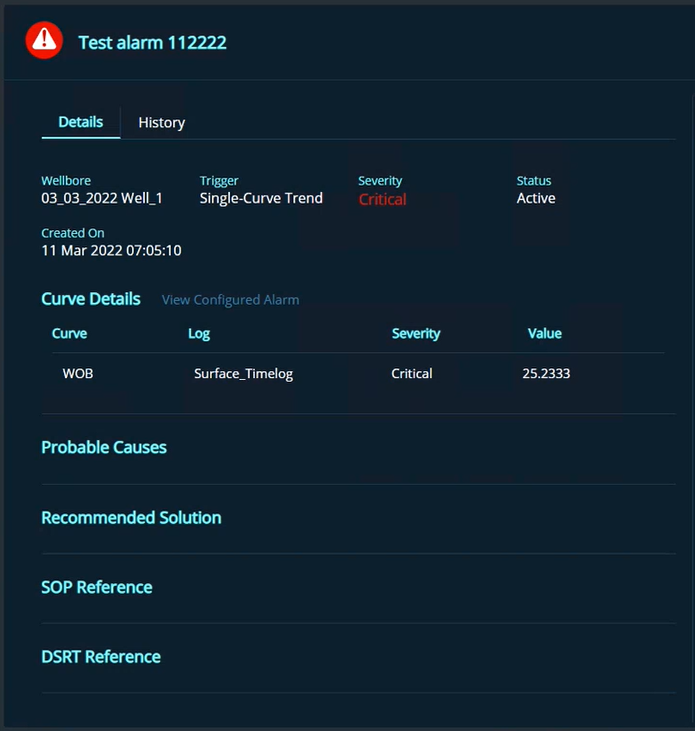Expand the Probable Causes section
This screenshot has height=731, width=695.
click(104, 447)
